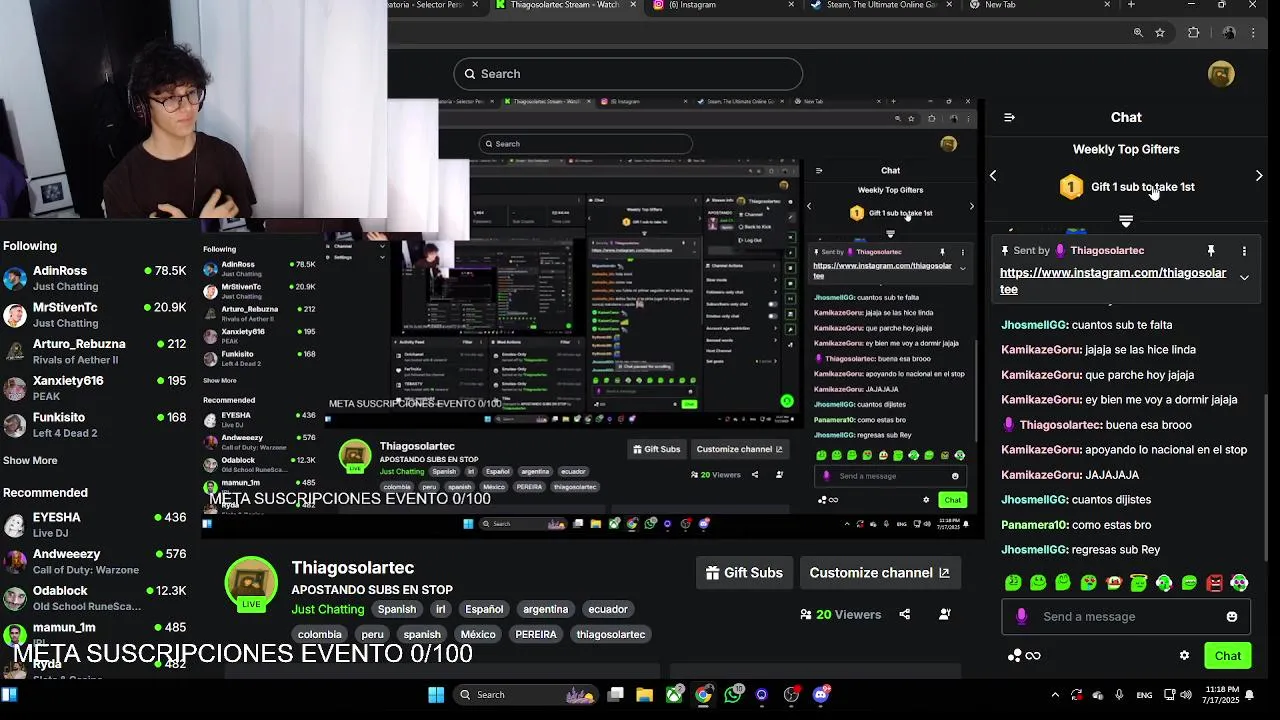Open Funkisito channel in Following list
The image size is (1280, 720).
[x=95, y=425]
